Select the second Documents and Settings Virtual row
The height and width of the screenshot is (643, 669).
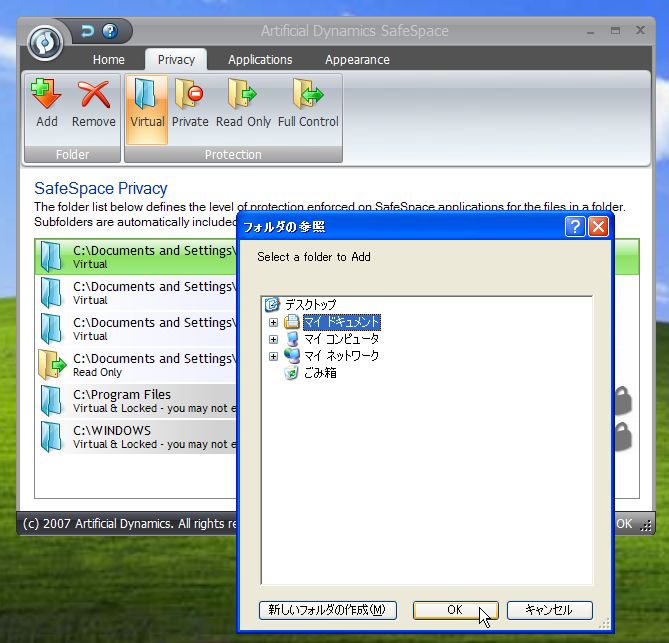(x=136, y=293)
